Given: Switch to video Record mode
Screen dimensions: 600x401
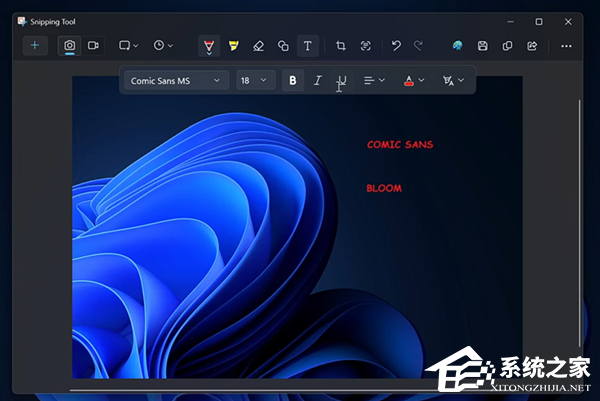Looking at the screenshot, I should (94, 45).
